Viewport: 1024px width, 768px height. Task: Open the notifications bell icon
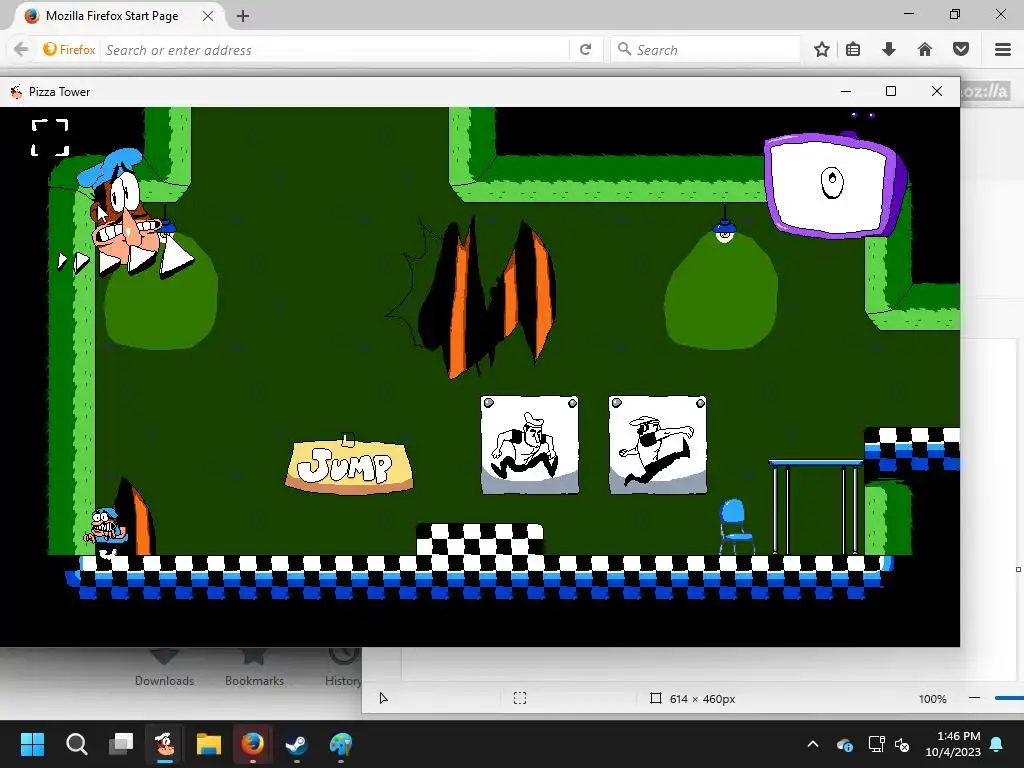pyautogui.click(x=997, y=744)
